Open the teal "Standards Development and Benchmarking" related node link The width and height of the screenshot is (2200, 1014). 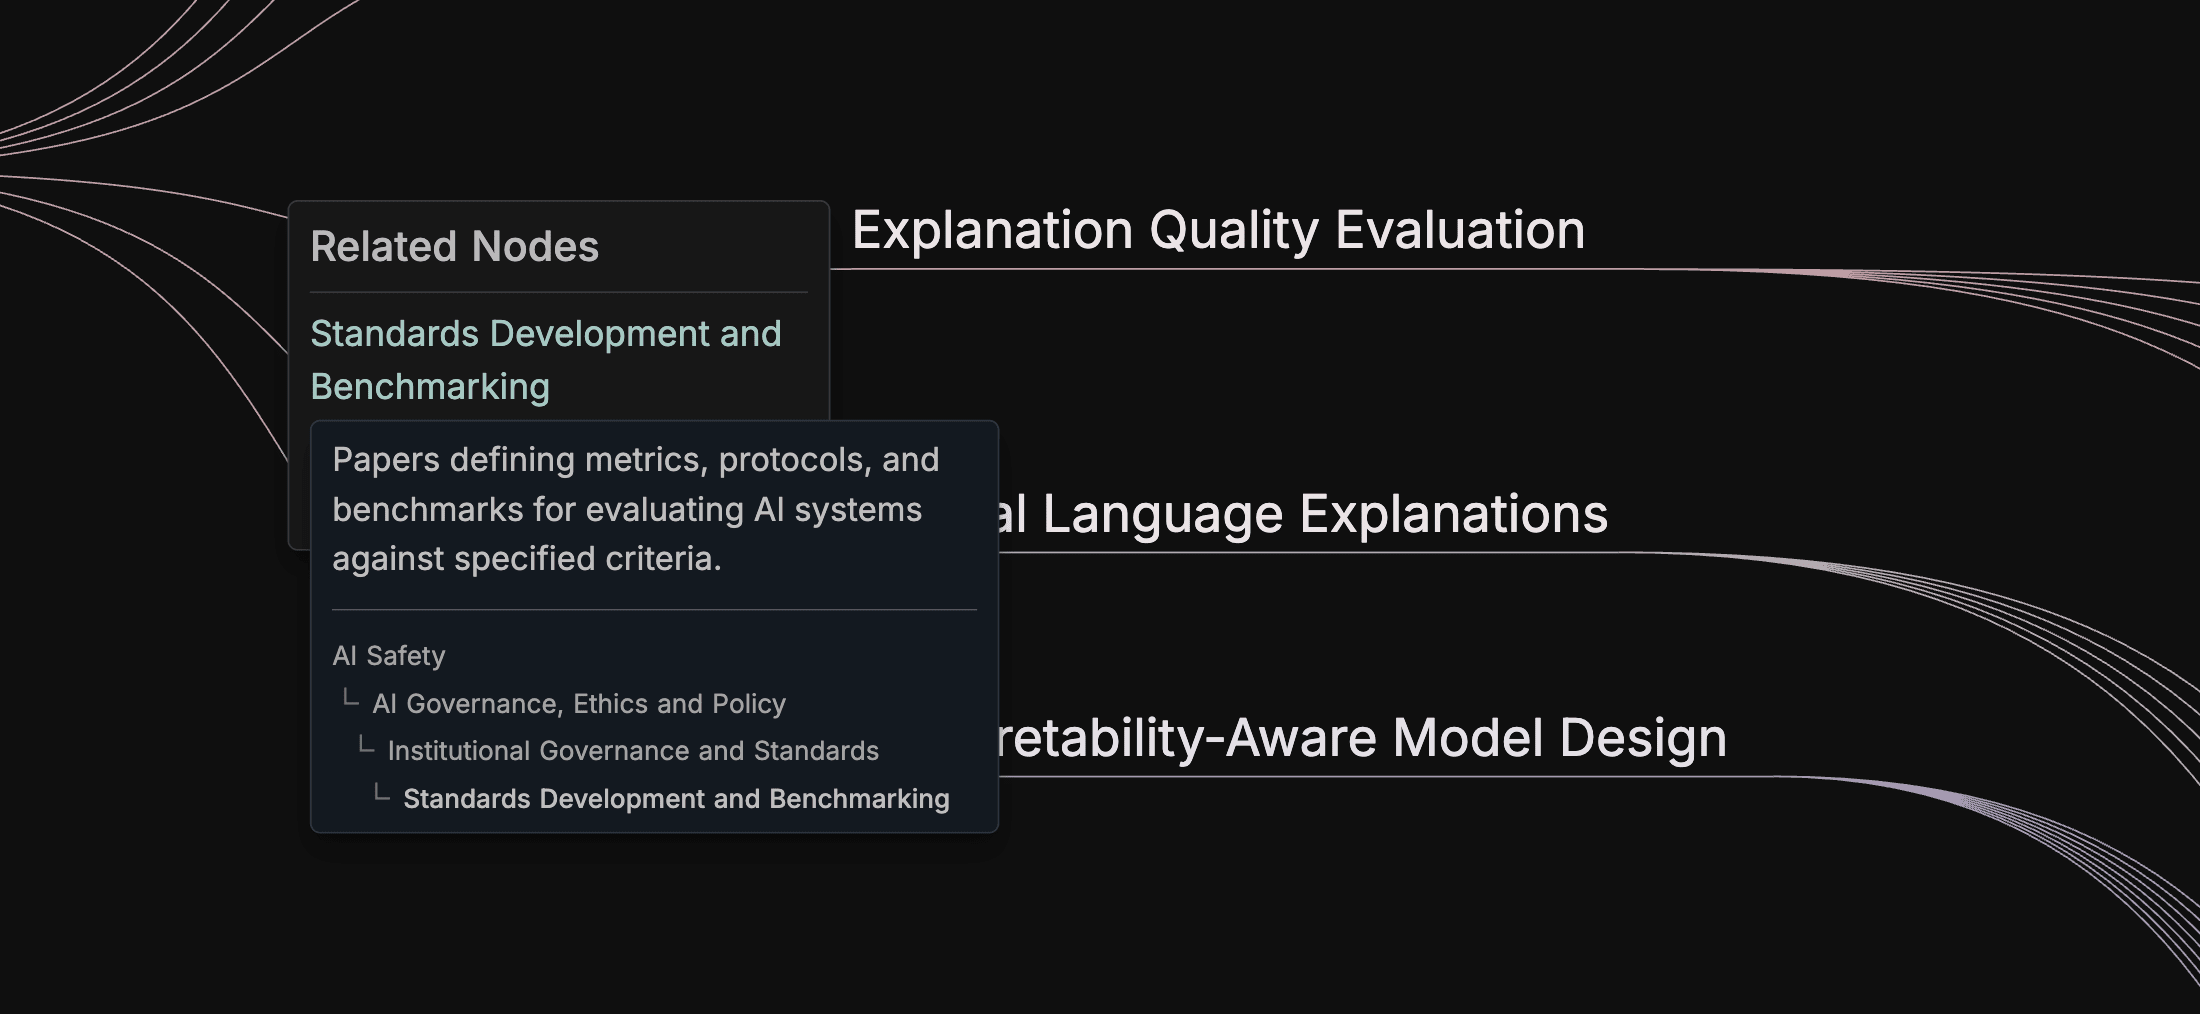545,359
